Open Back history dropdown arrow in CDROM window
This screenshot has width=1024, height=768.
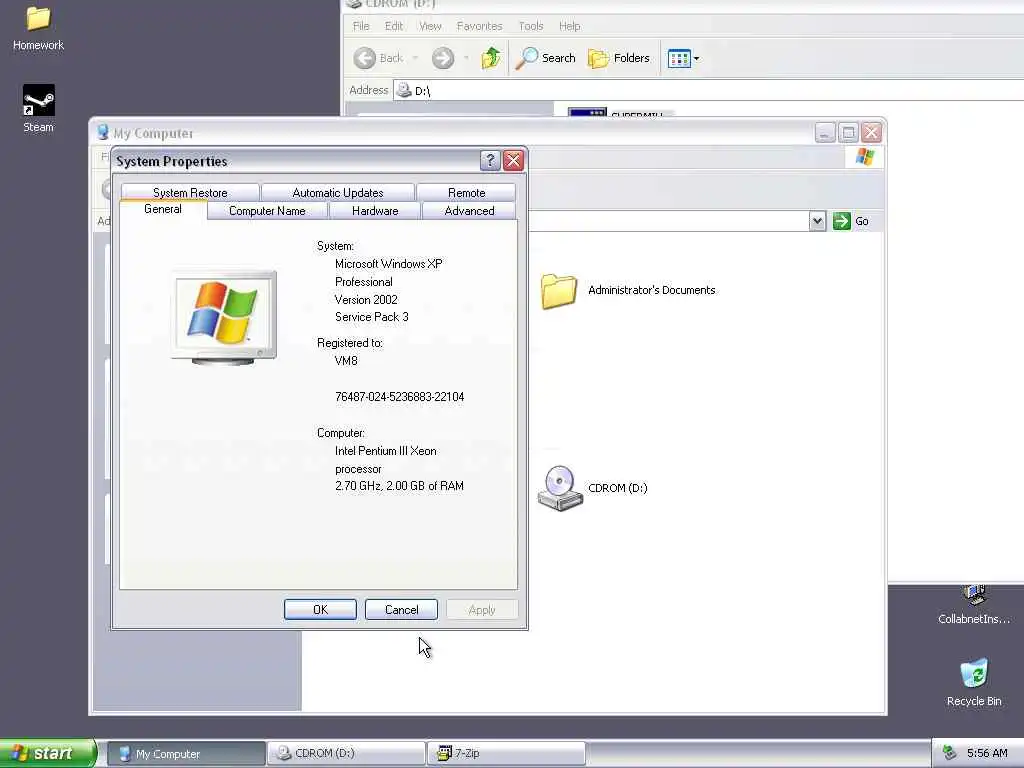pyautogui.click(x=415, y=58)
